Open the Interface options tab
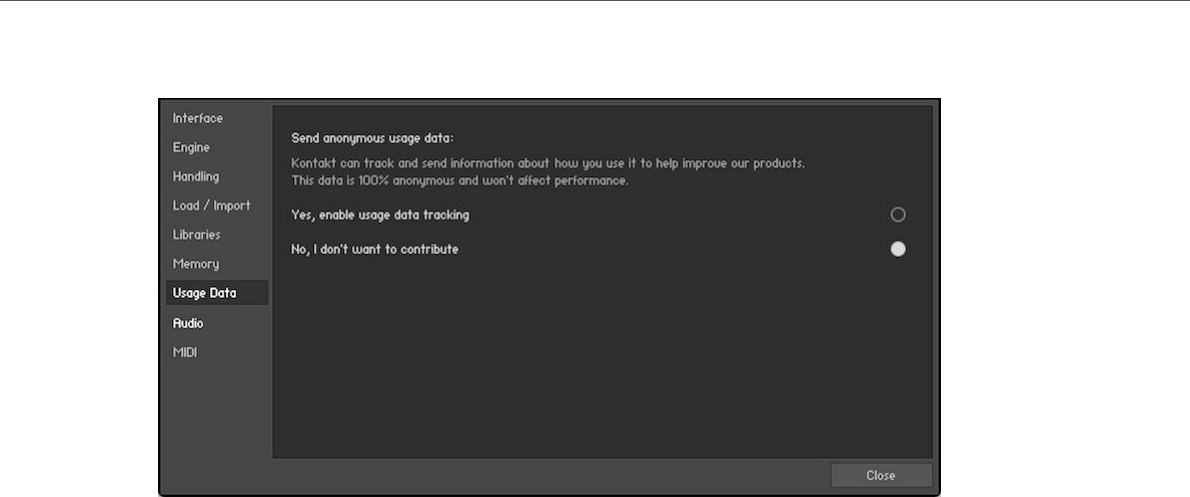 pyautogui.click(x=198, y=118)
